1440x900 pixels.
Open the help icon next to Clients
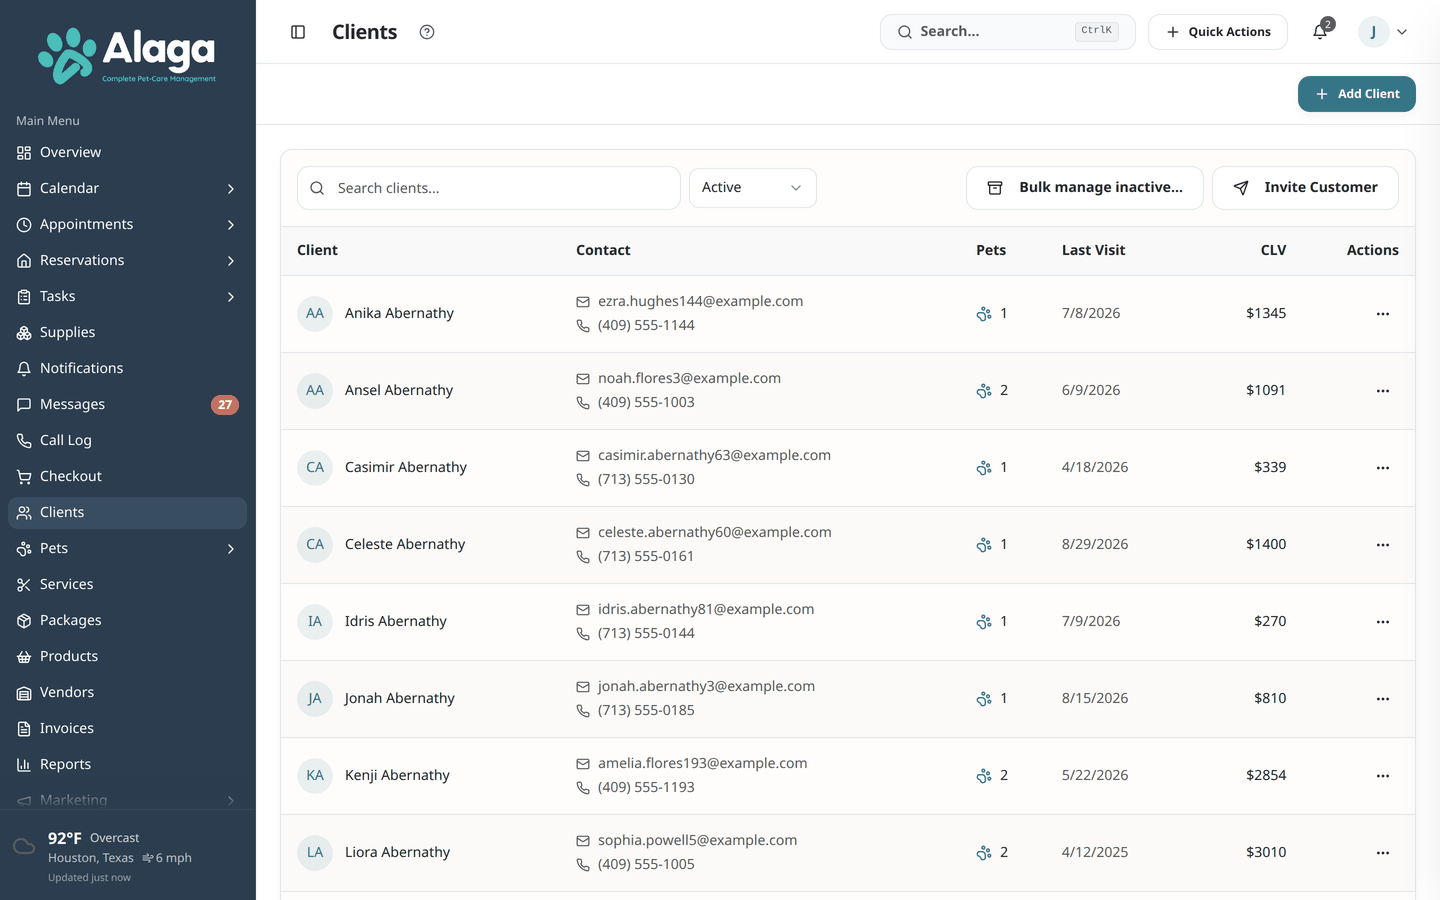tap(427, 32)
